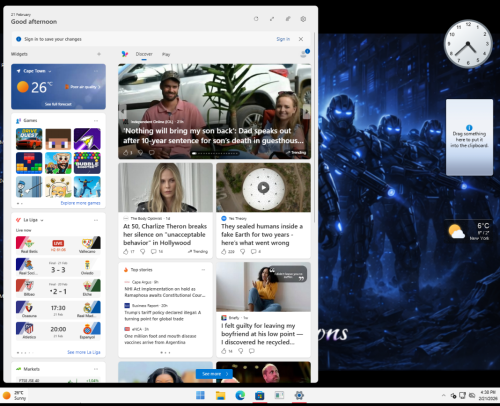Launch the Drive Quest game tile
The height and width of the screenshot is (406, 500).
coord(29,139)
